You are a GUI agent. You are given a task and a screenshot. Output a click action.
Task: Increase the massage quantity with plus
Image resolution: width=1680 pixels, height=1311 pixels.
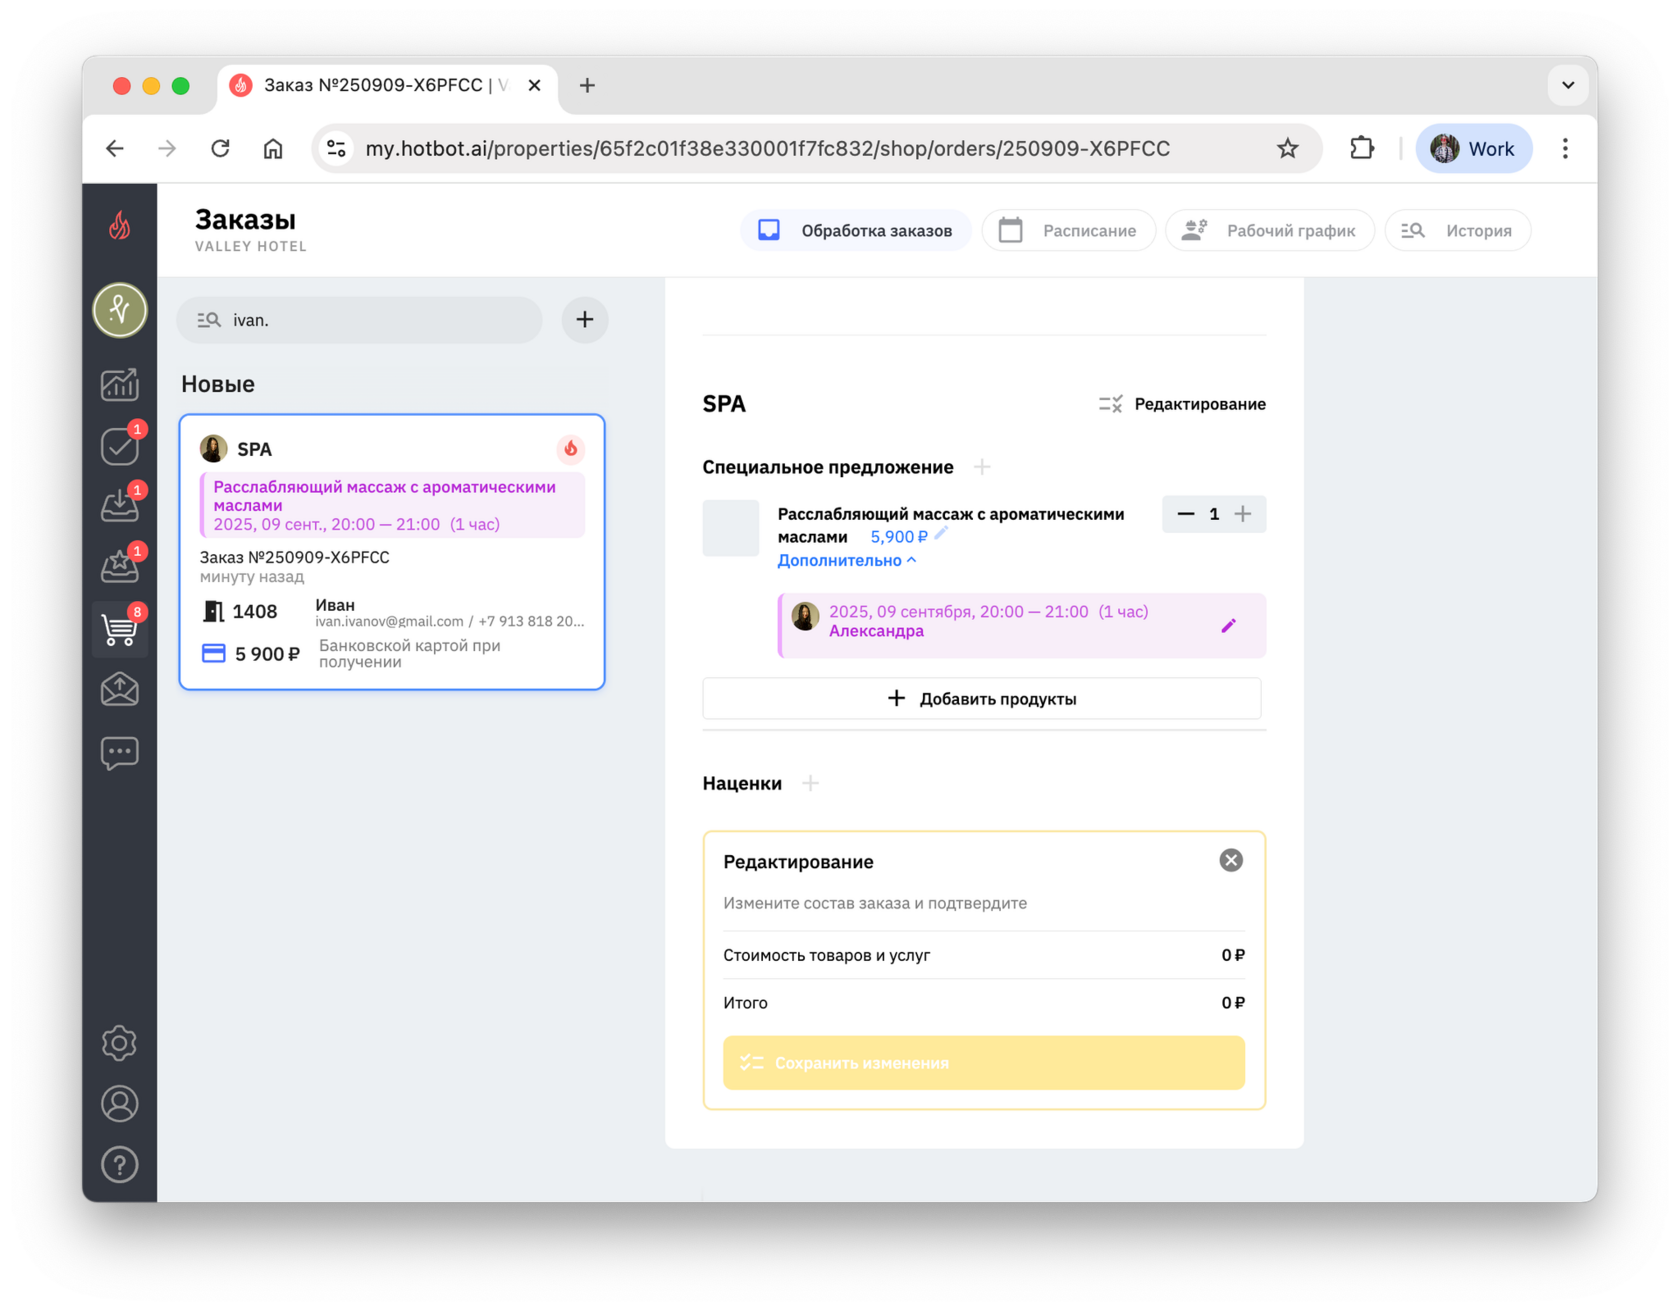pyautogui.click(x=1243, y=514)
